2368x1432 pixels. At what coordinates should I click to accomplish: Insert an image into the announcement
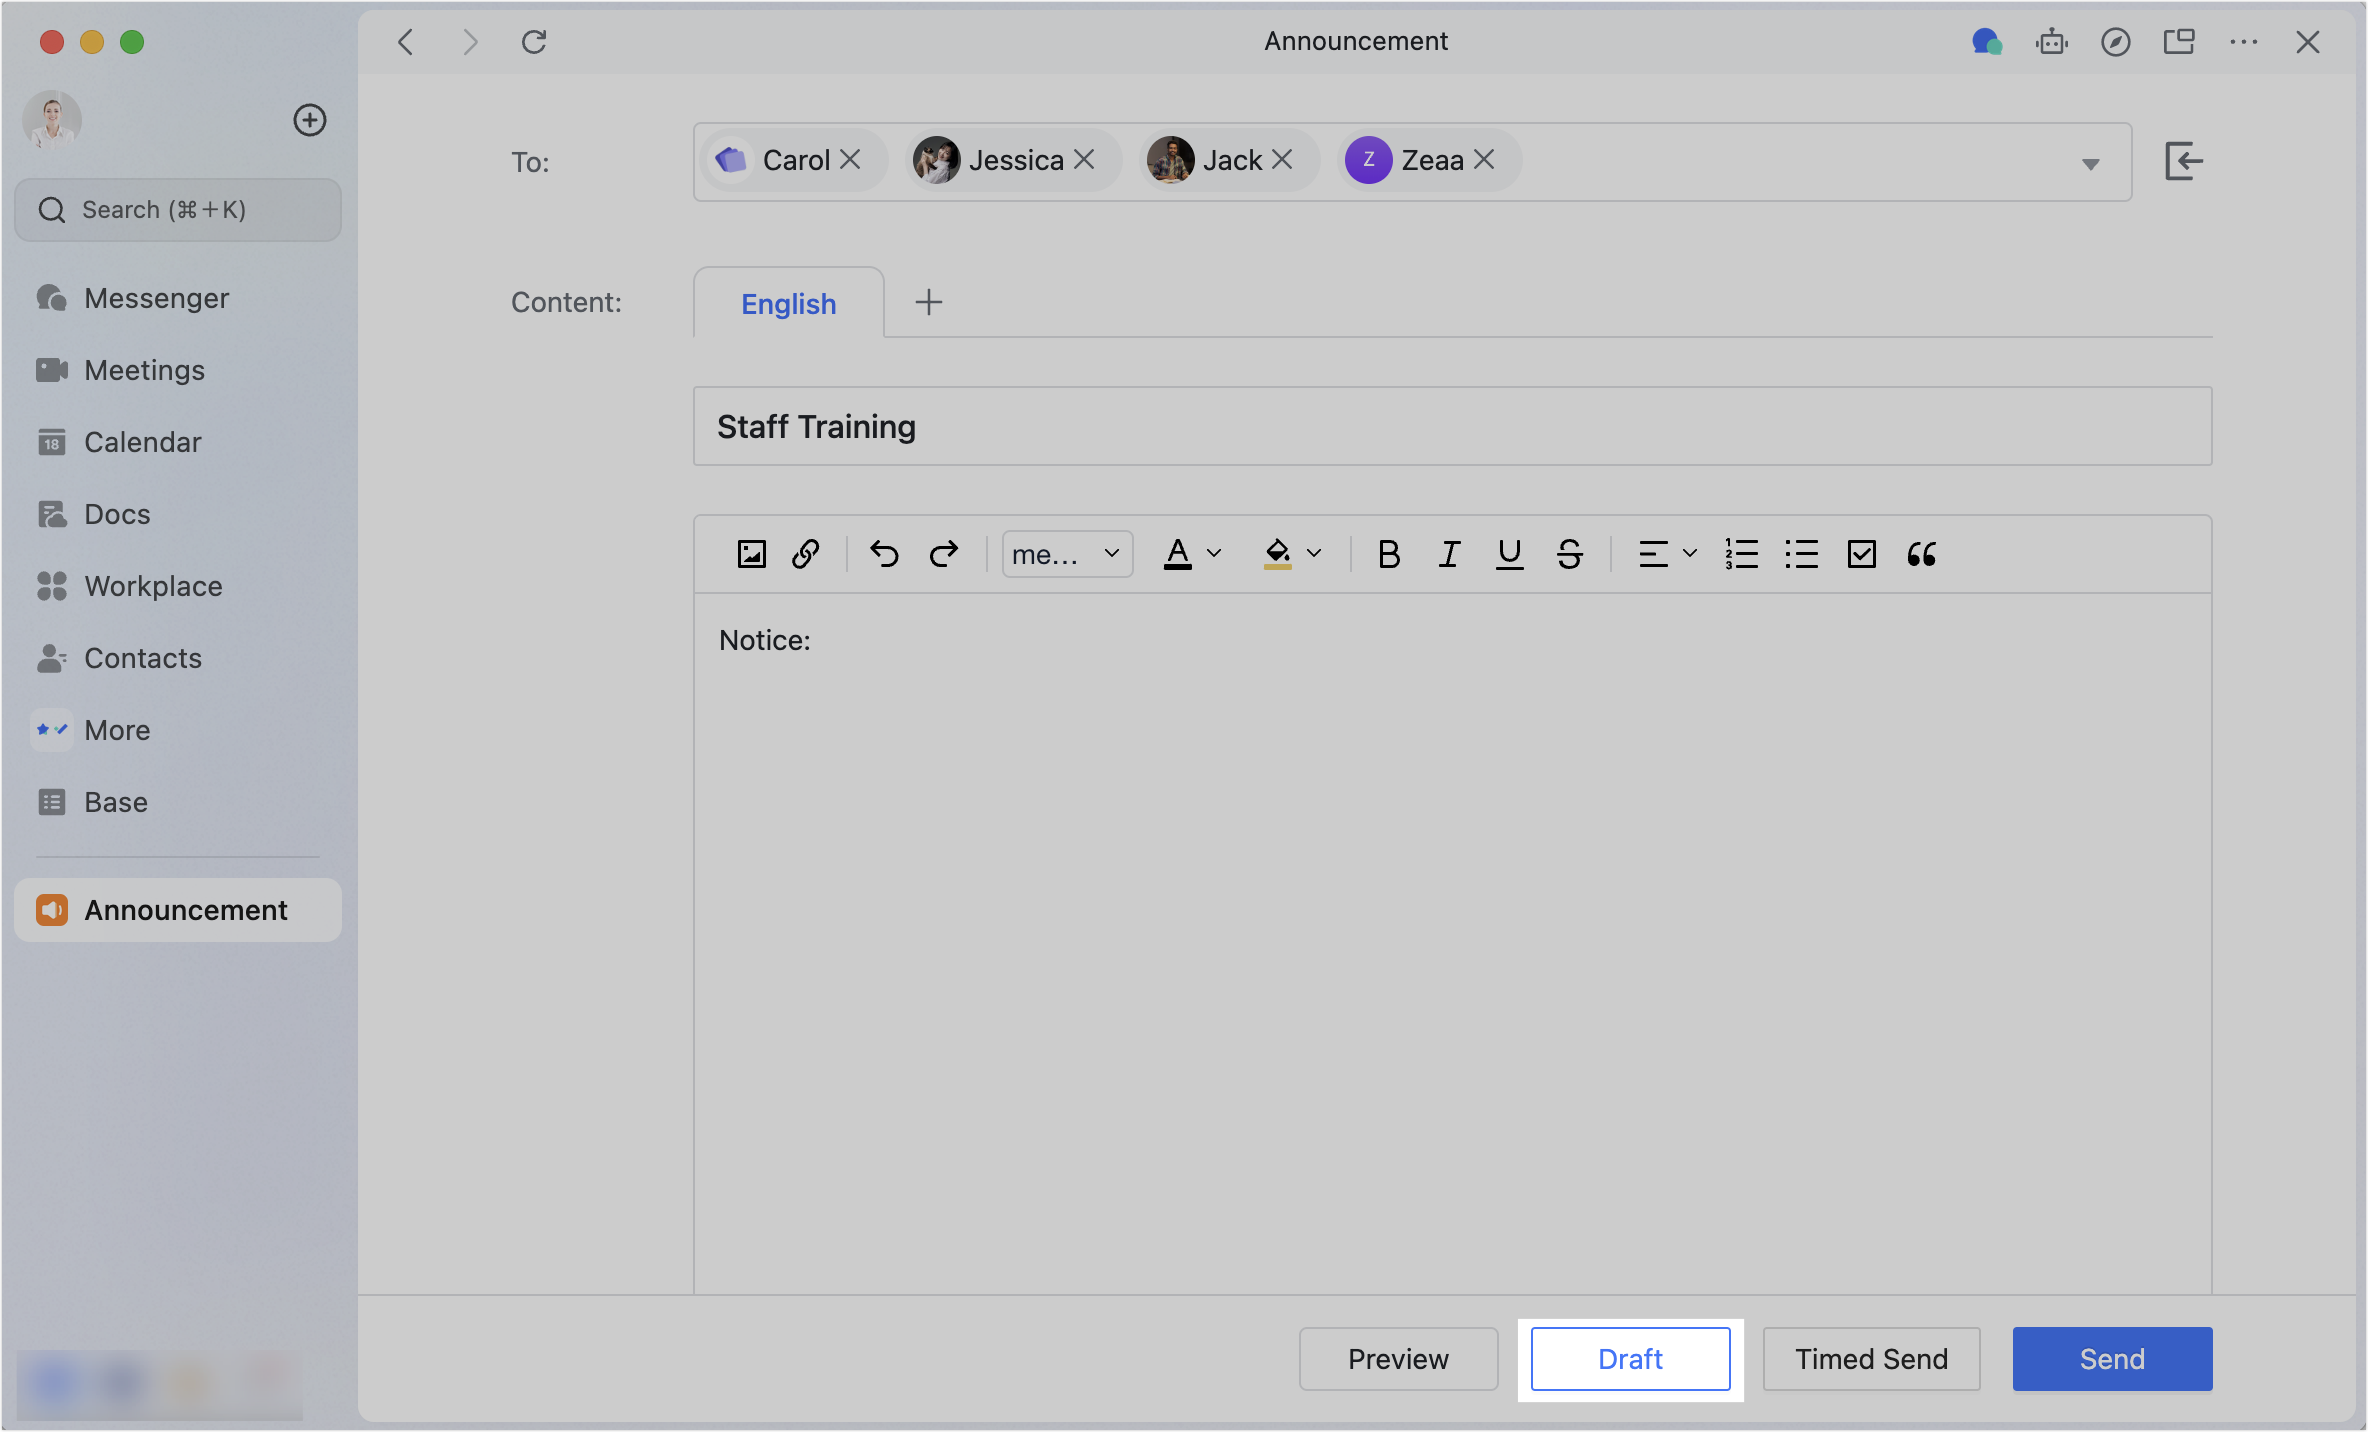[751, 554]
